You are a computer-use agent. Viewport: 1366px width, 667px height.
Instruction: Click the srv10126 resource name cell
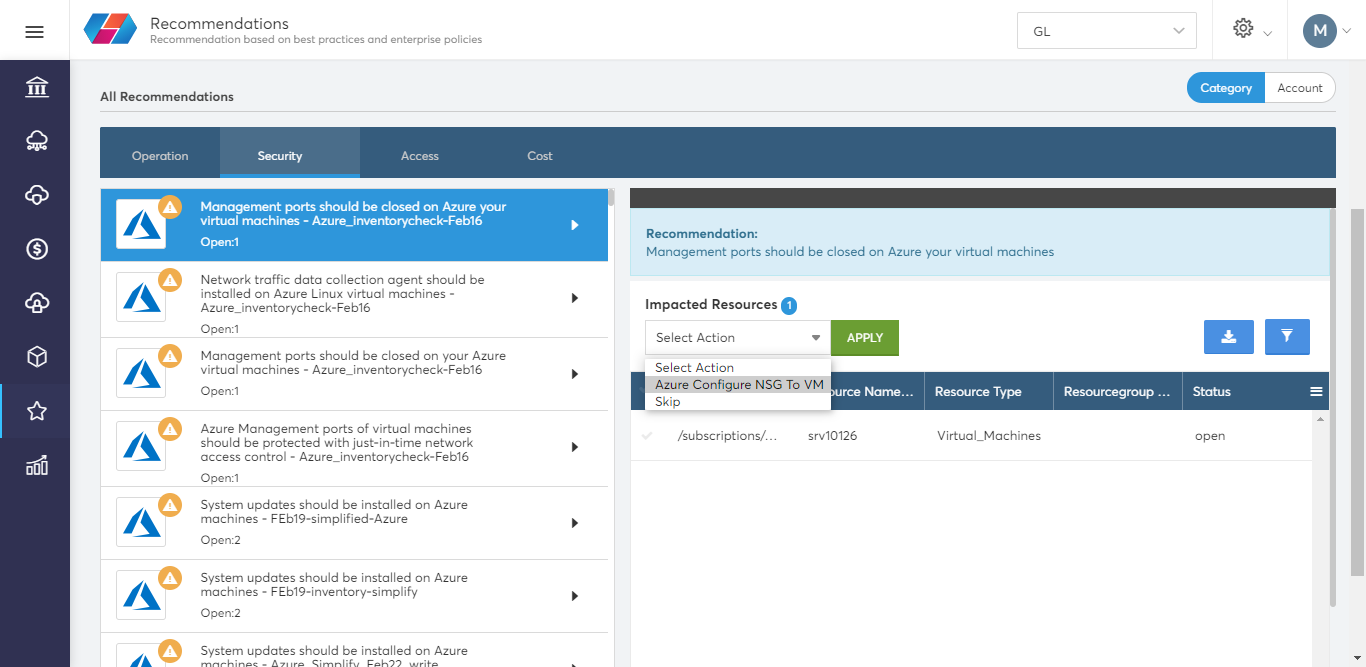coord(832,436)
